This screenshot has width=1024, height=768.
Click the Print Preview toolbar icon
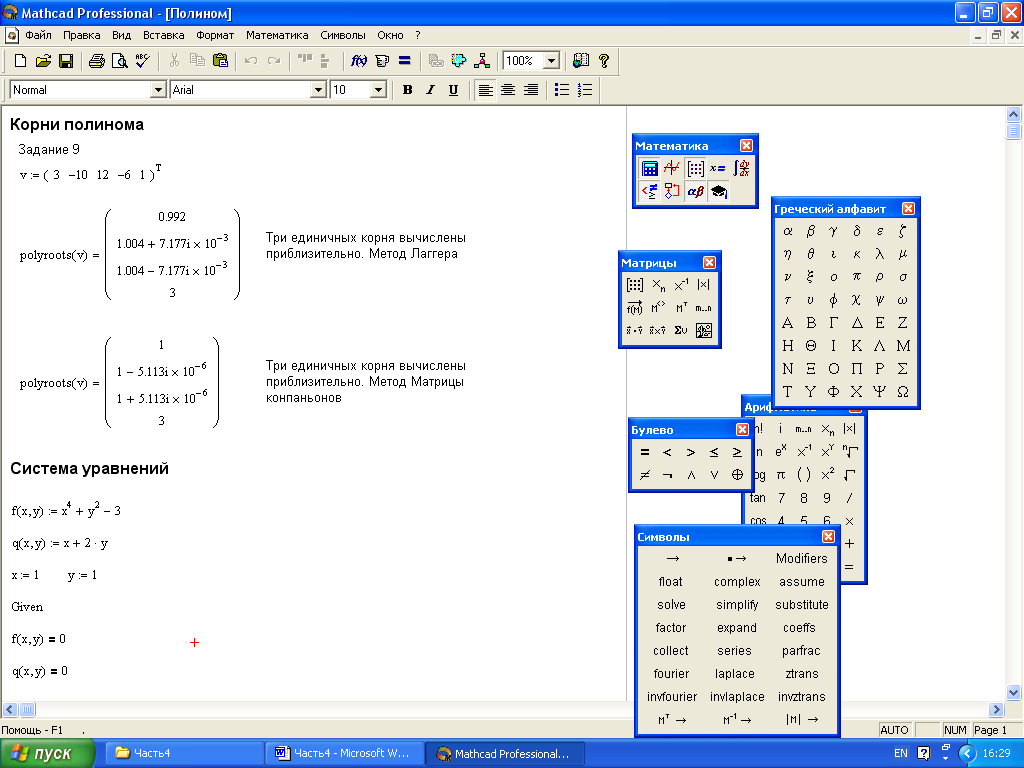(x=120, y=61)
